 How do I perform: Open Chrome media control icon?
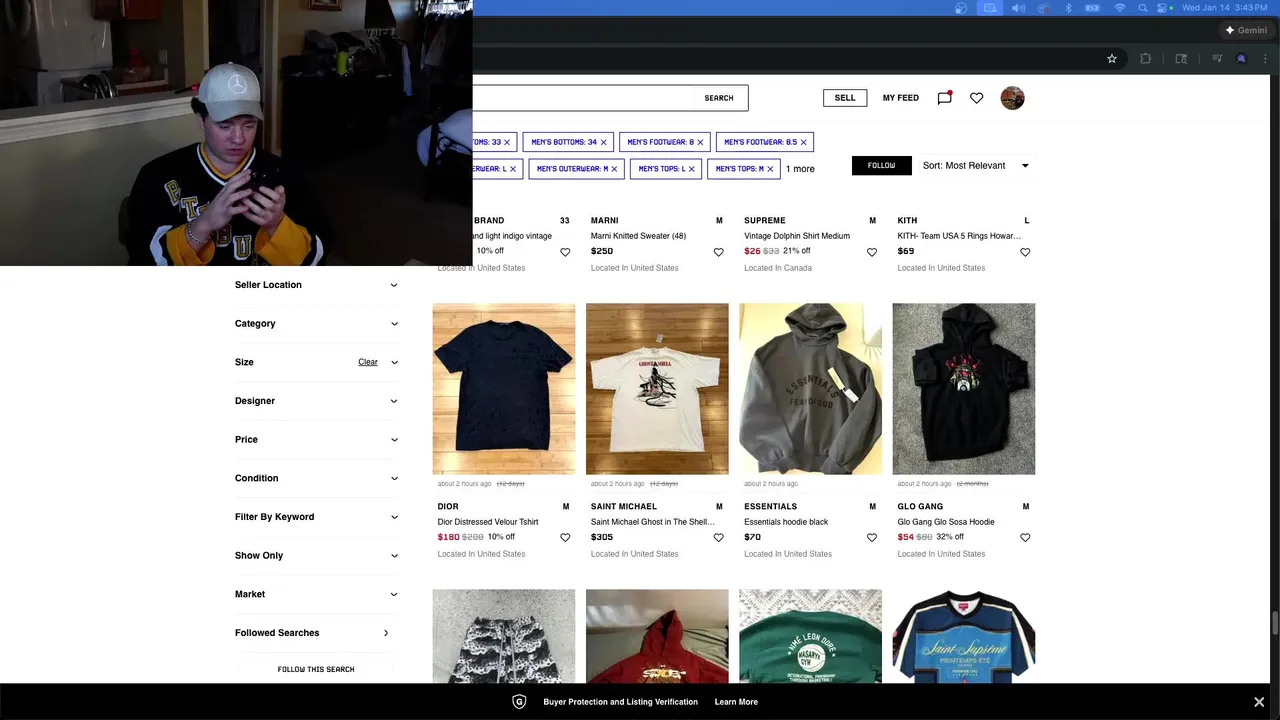1217,59
